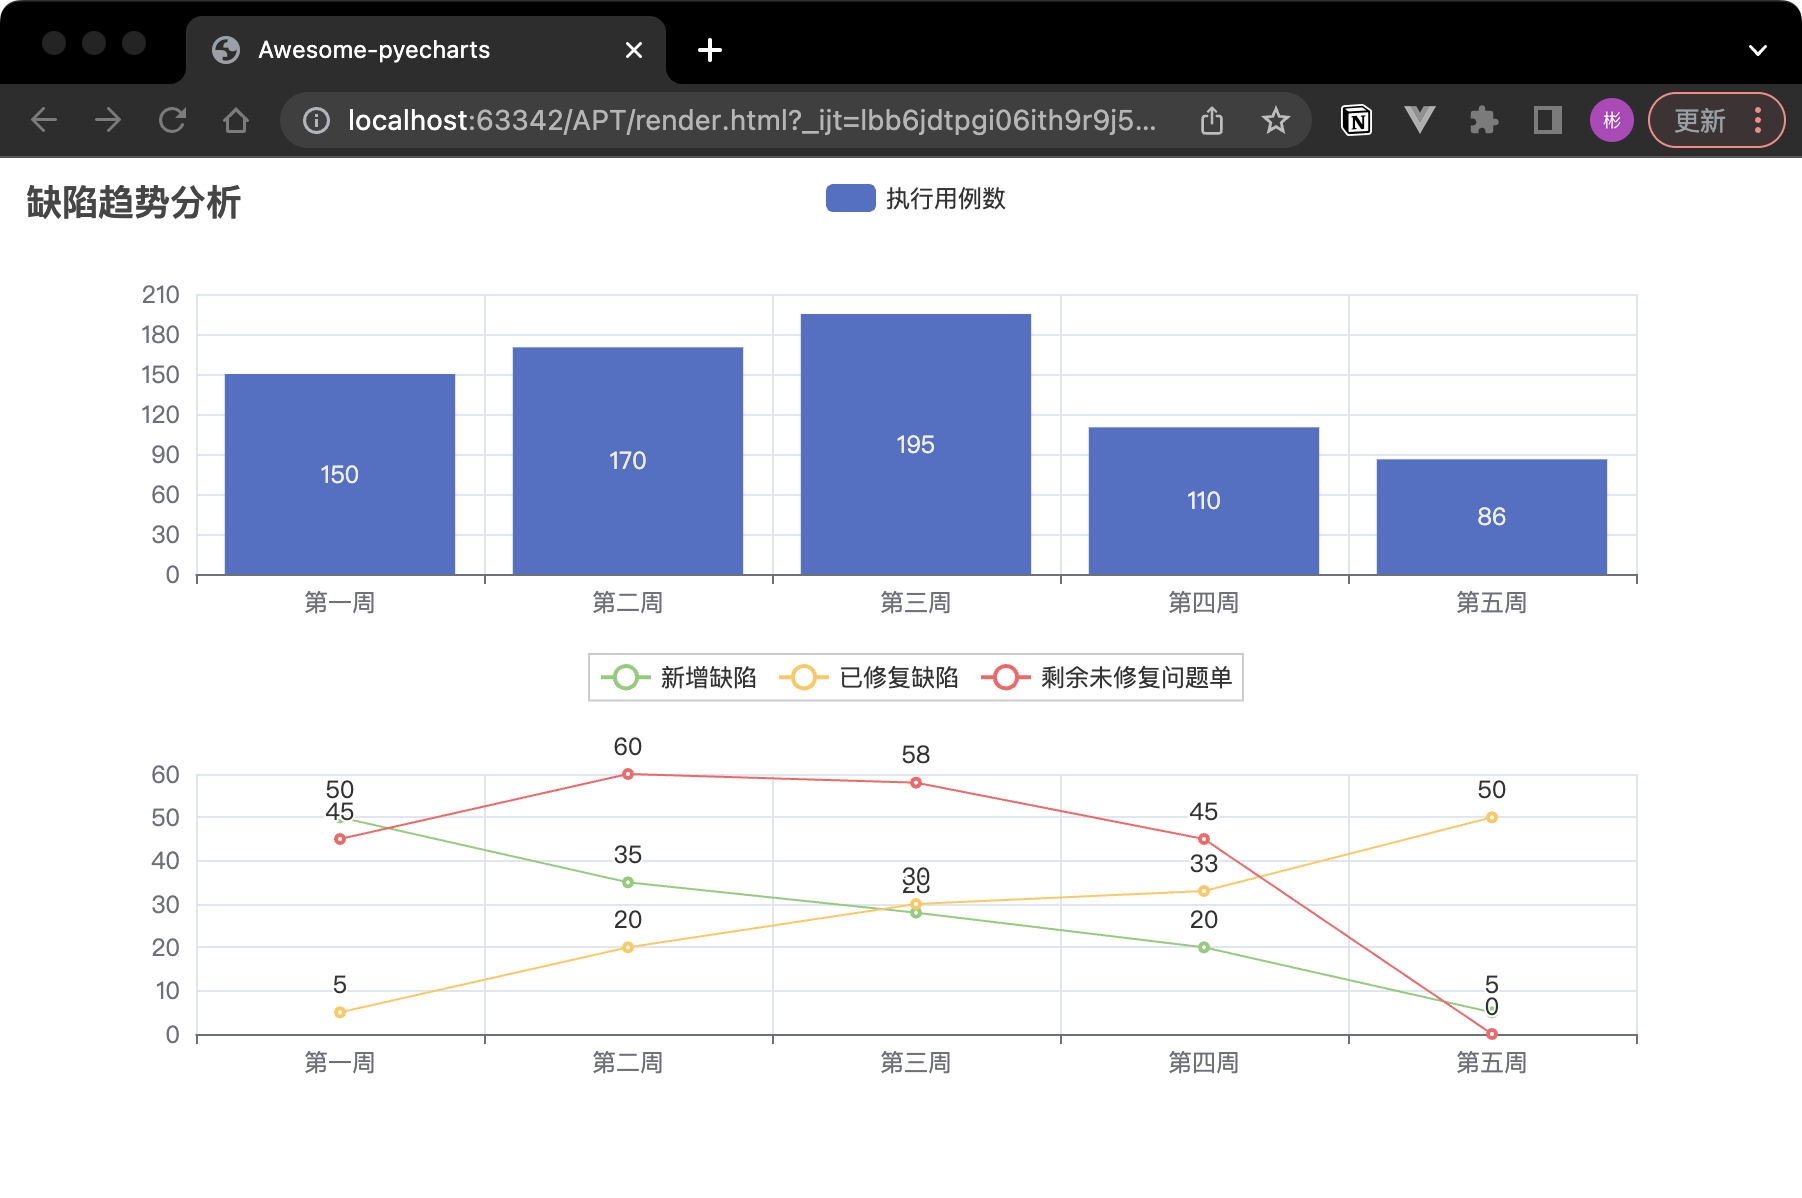Toggle the browser side panel
This screenshot has height=1198, width=1802.
[x=1548, y=121]
